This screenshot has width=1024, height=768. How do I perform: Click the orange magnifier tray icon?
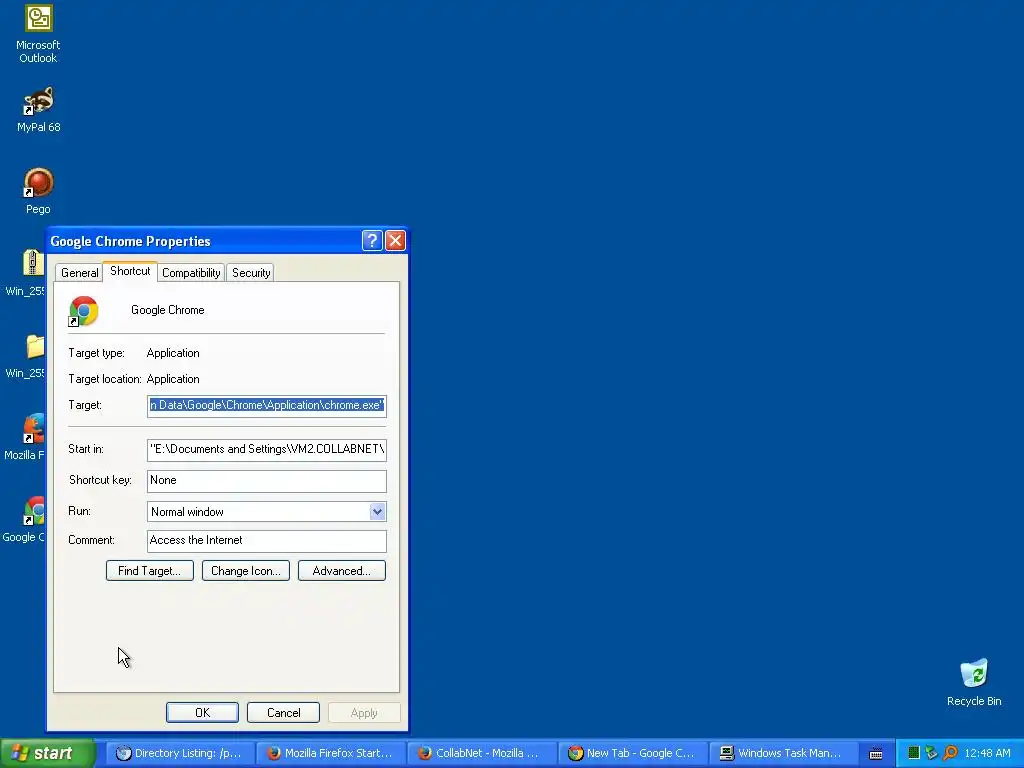(x=950, y=753)
